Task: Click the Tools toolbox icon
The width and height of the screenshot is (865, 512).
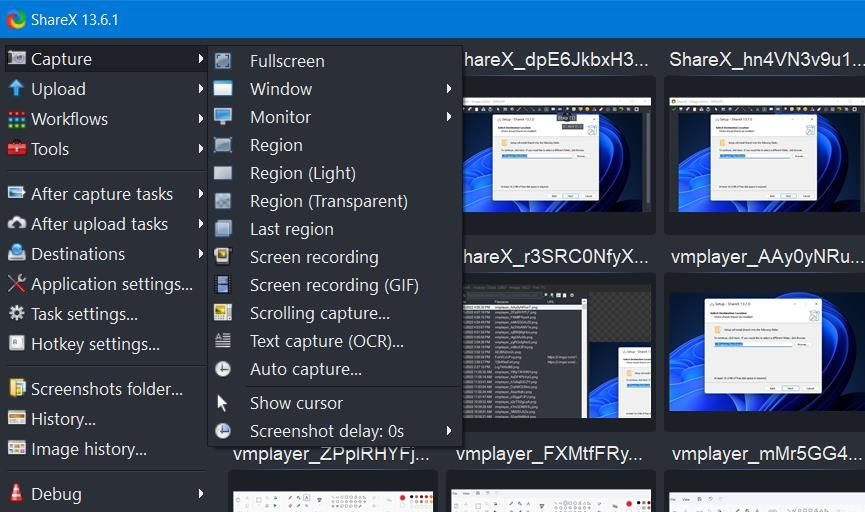Action: 17,148
